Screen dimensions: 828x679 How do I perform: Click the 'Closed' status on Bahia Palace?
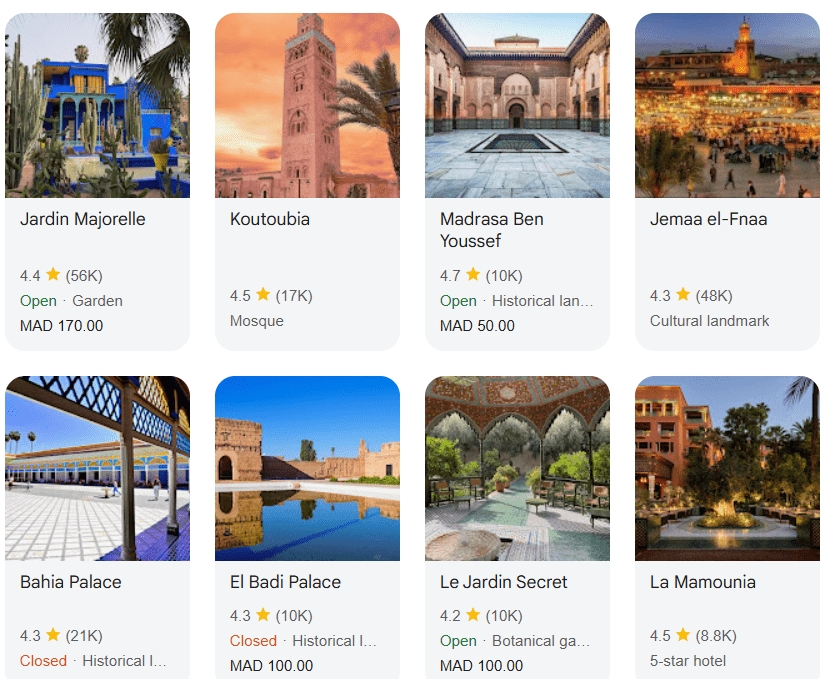(43, 660)
